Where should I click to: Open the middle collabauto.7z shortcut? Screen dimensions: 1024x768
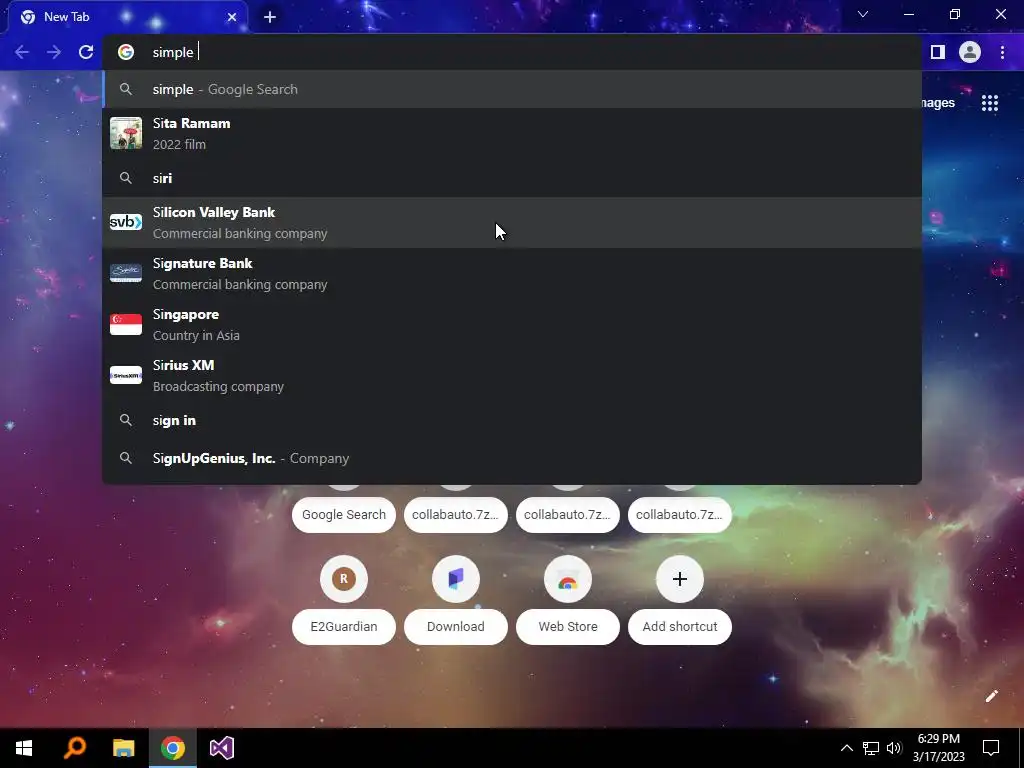tap(568, 515)
